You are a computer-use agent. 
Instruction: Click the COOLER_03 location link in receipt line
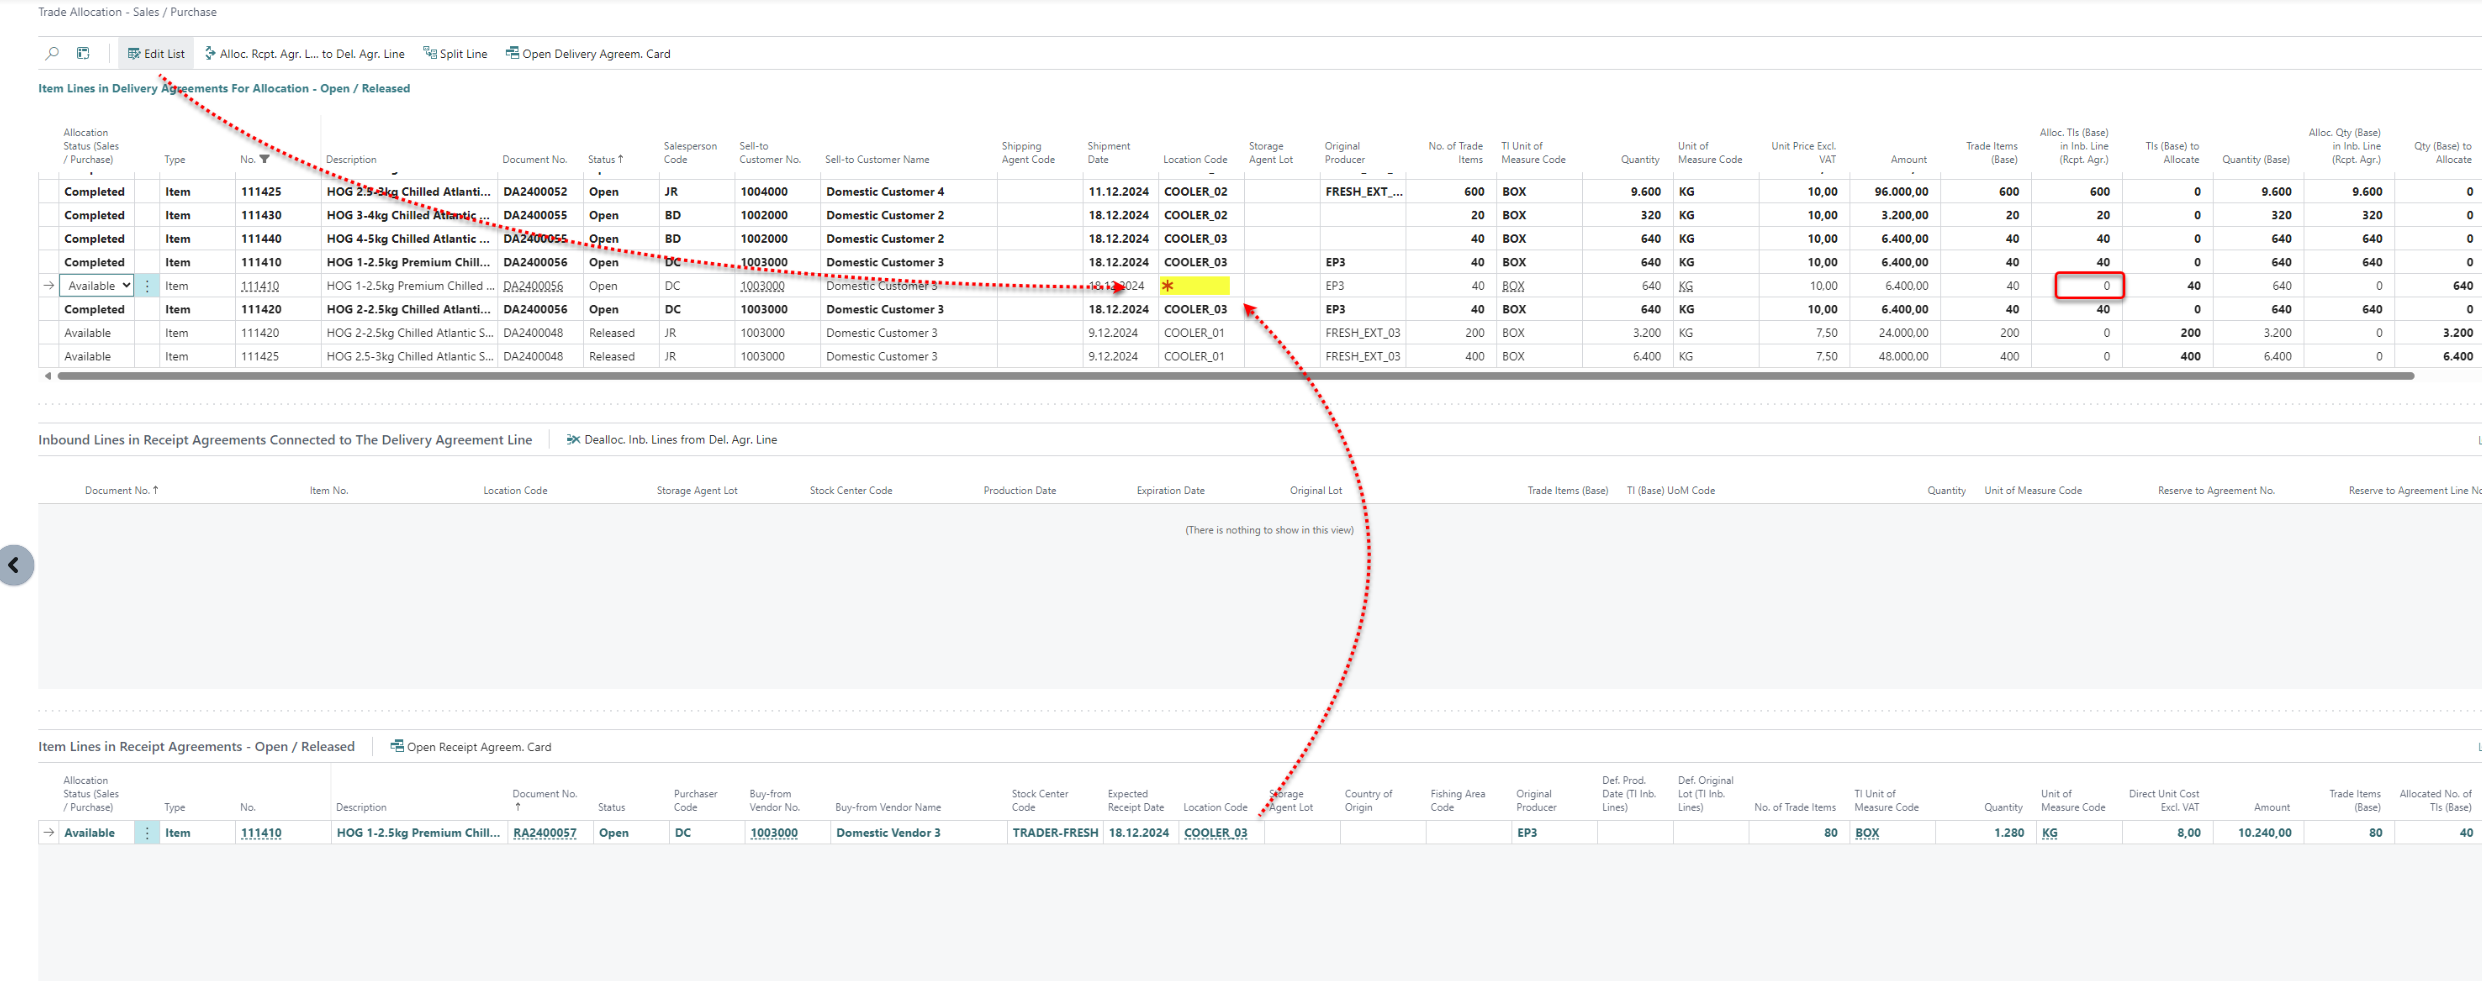pyautogui.click(x=1215, y=833)
